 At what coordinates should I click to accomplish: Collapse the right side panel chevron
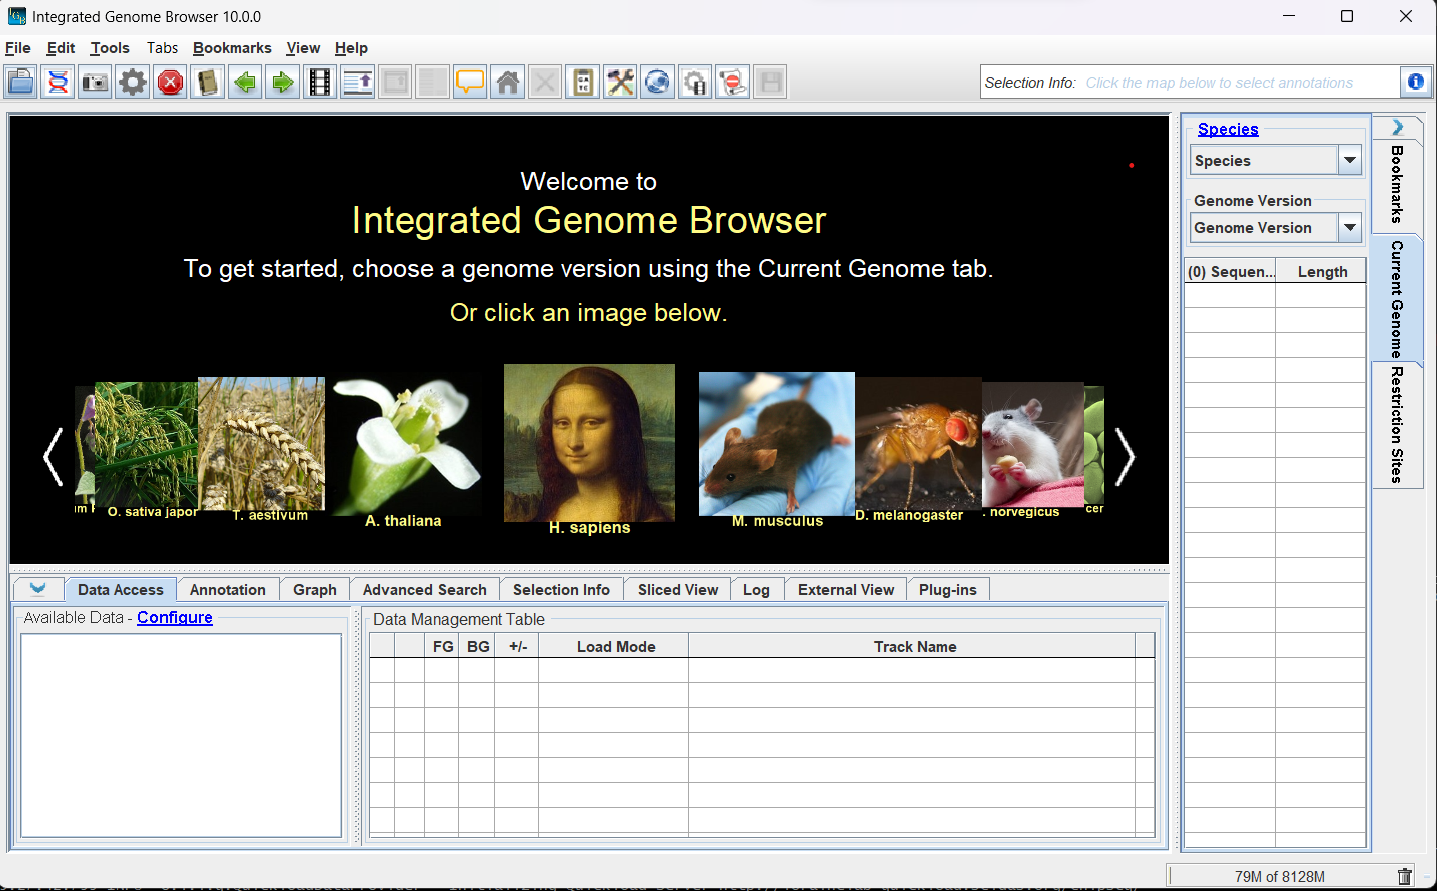1397,128
